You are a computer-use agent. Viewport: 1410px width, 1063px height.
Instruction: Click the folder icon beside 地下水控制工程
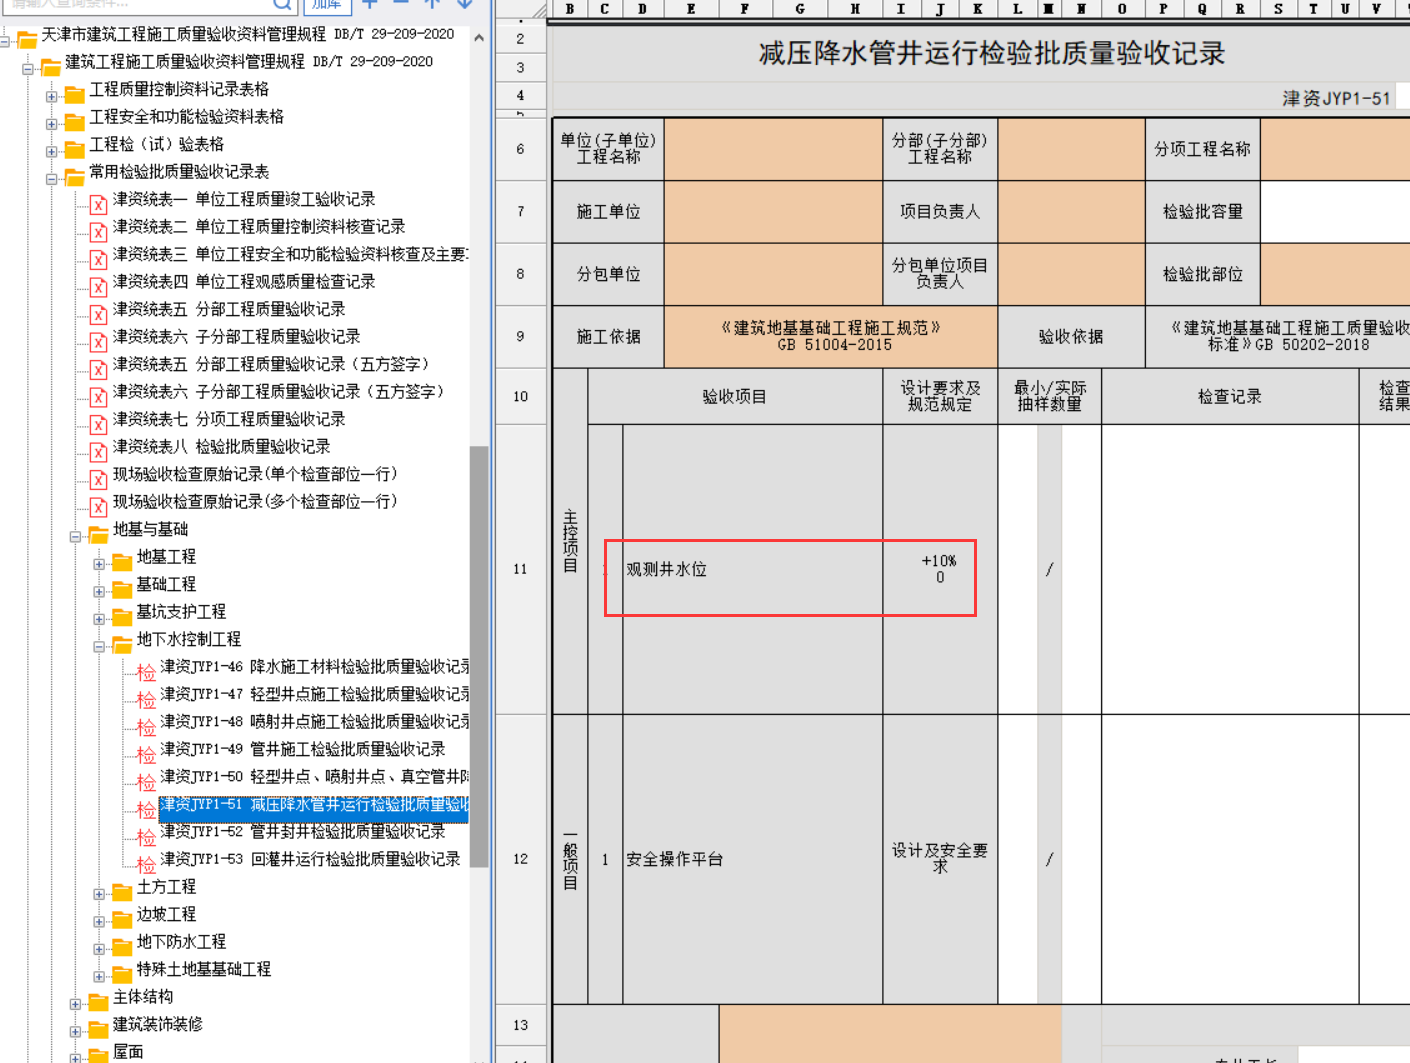click(123, 645)
